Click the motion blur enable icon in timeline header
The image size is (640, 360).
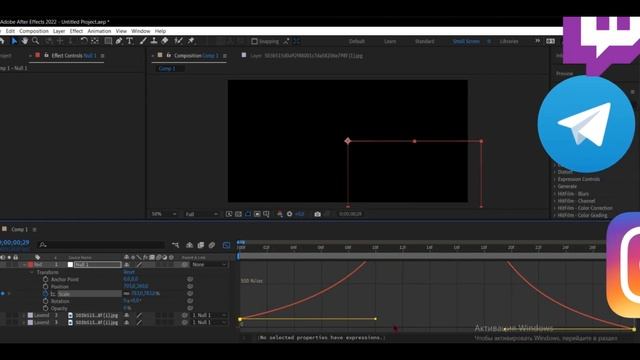tap(212, 245)
